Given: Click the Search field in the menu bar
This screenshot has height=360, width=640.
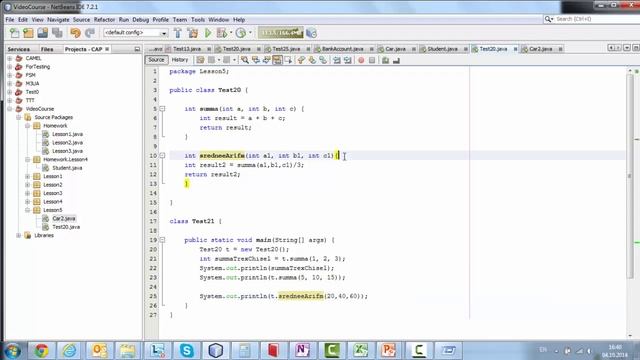Looking at the screenshot, I should coord(591,19).
